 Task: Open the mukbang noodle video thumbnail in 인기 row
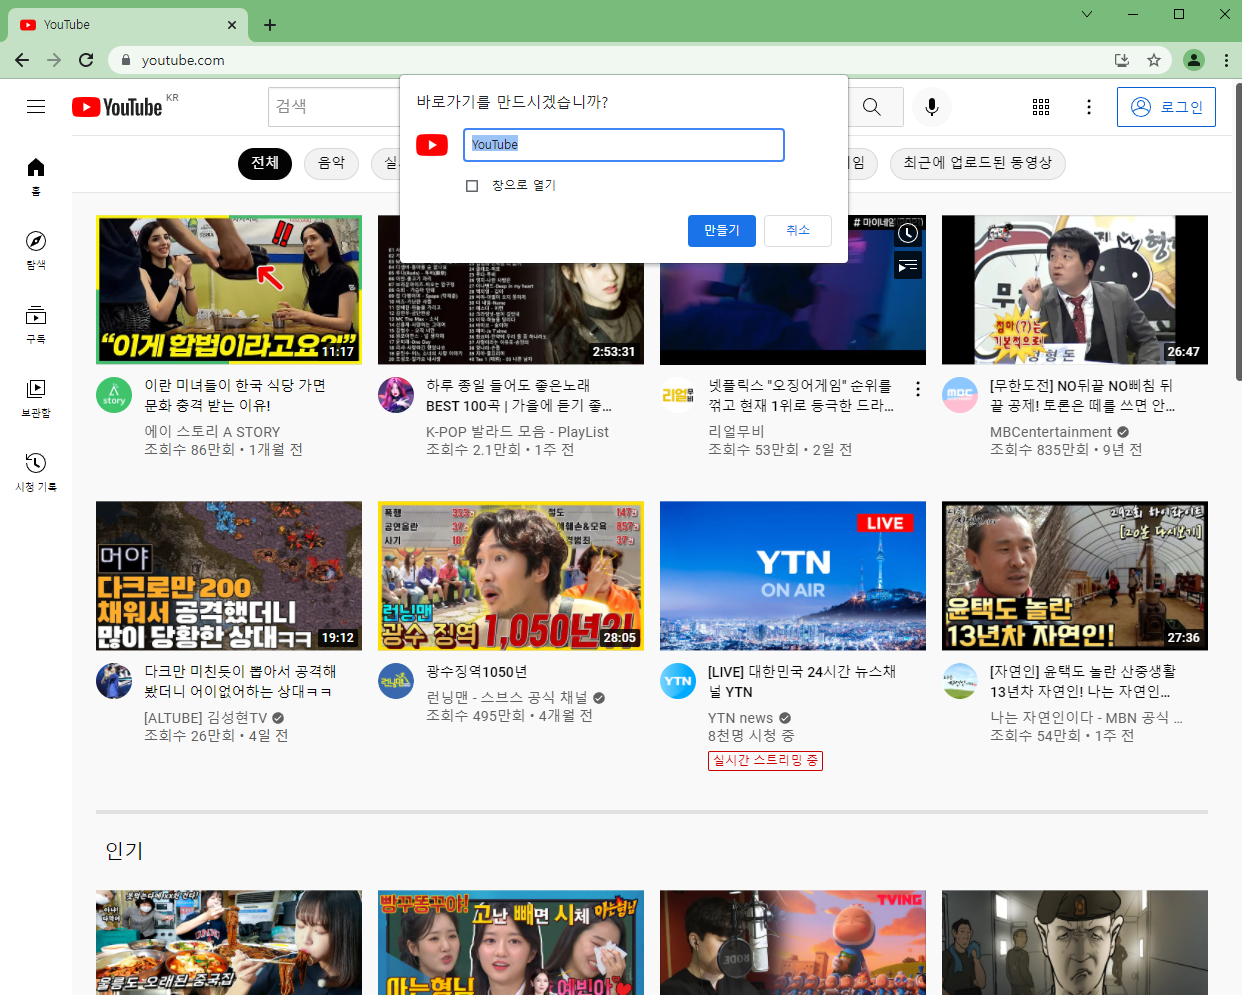pos(229,943)
